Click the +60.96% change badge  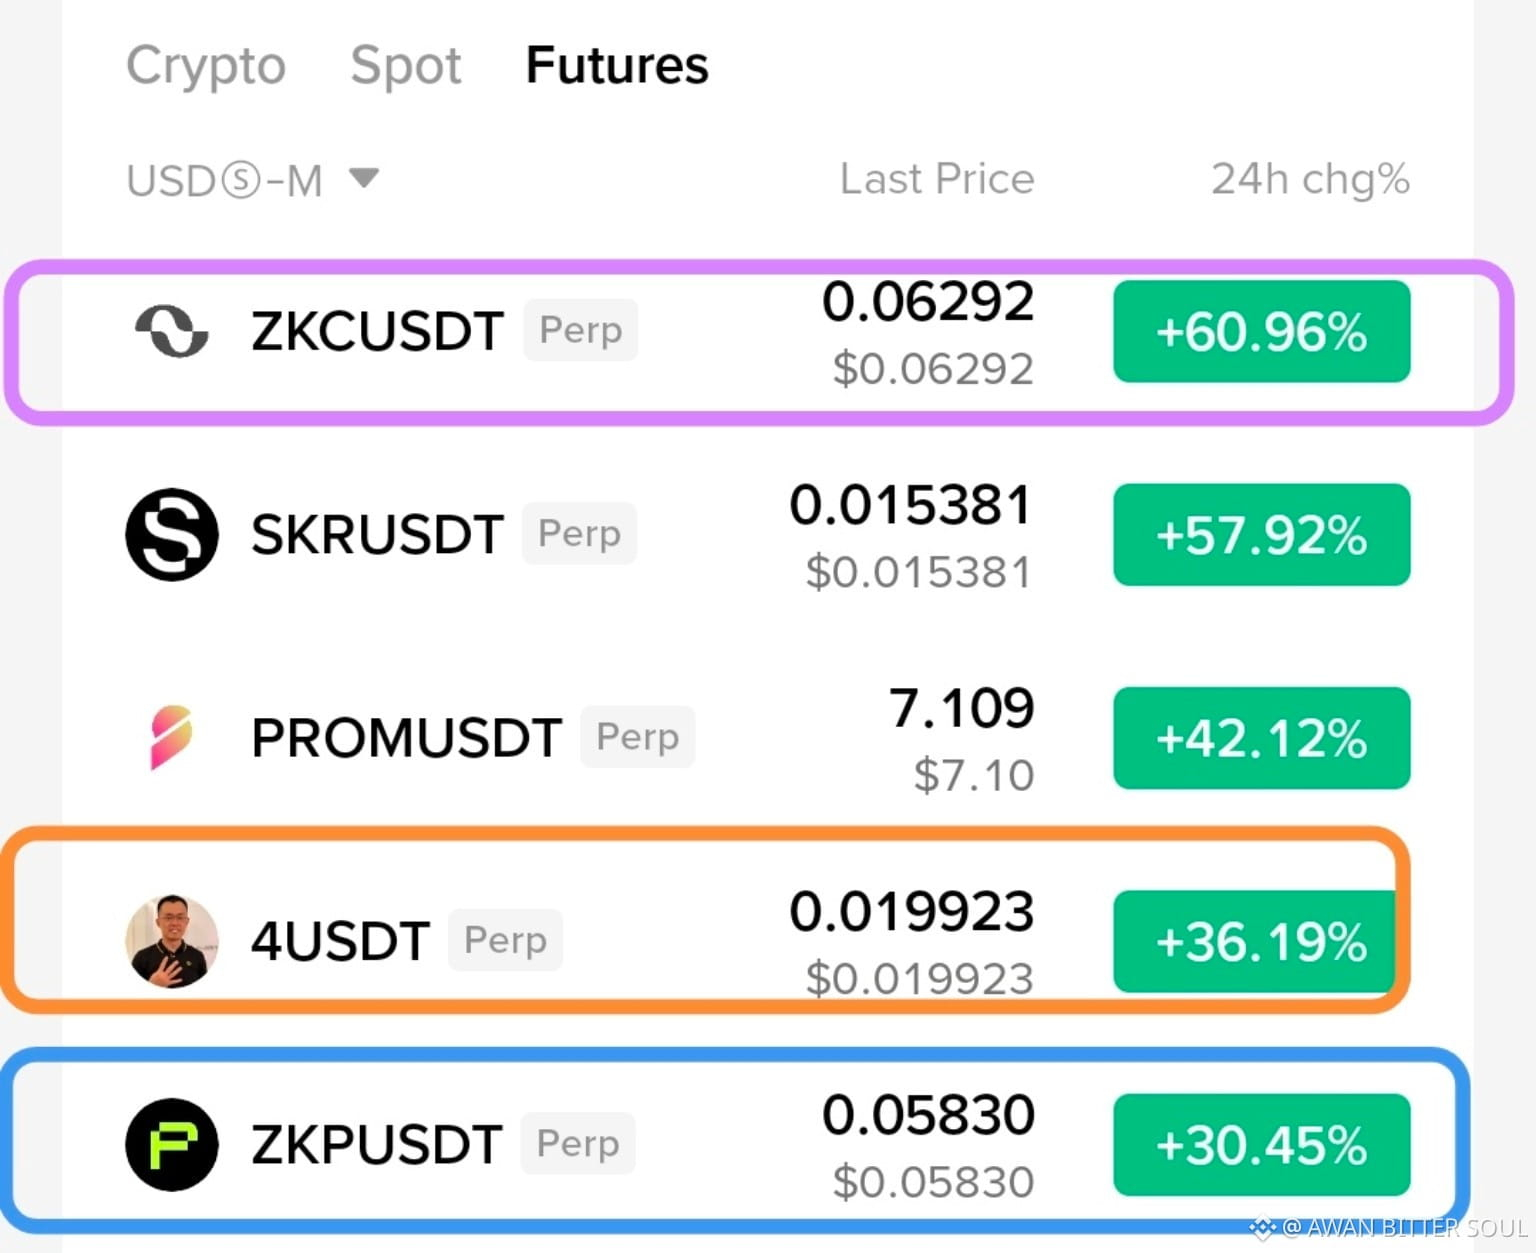click(x=1262, y=331)
